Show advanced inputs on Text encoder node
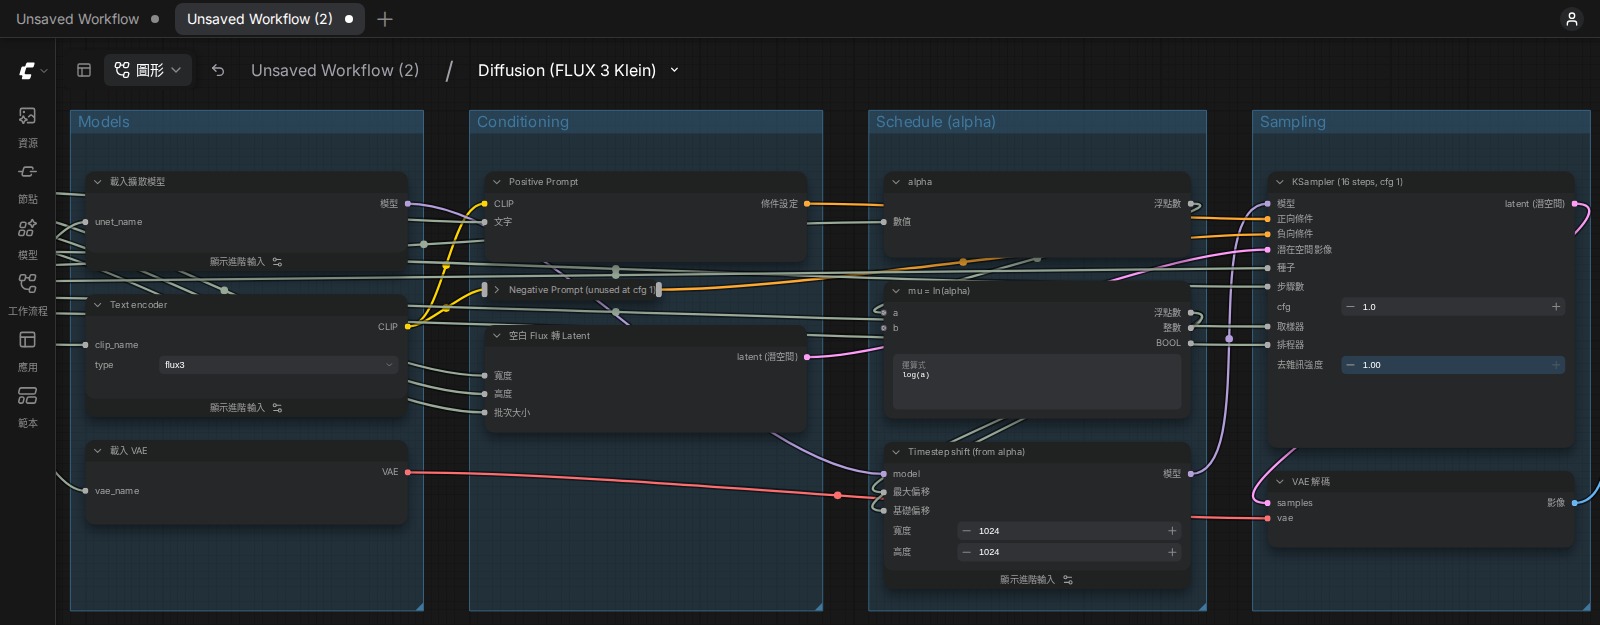 (x=246, y=408)
